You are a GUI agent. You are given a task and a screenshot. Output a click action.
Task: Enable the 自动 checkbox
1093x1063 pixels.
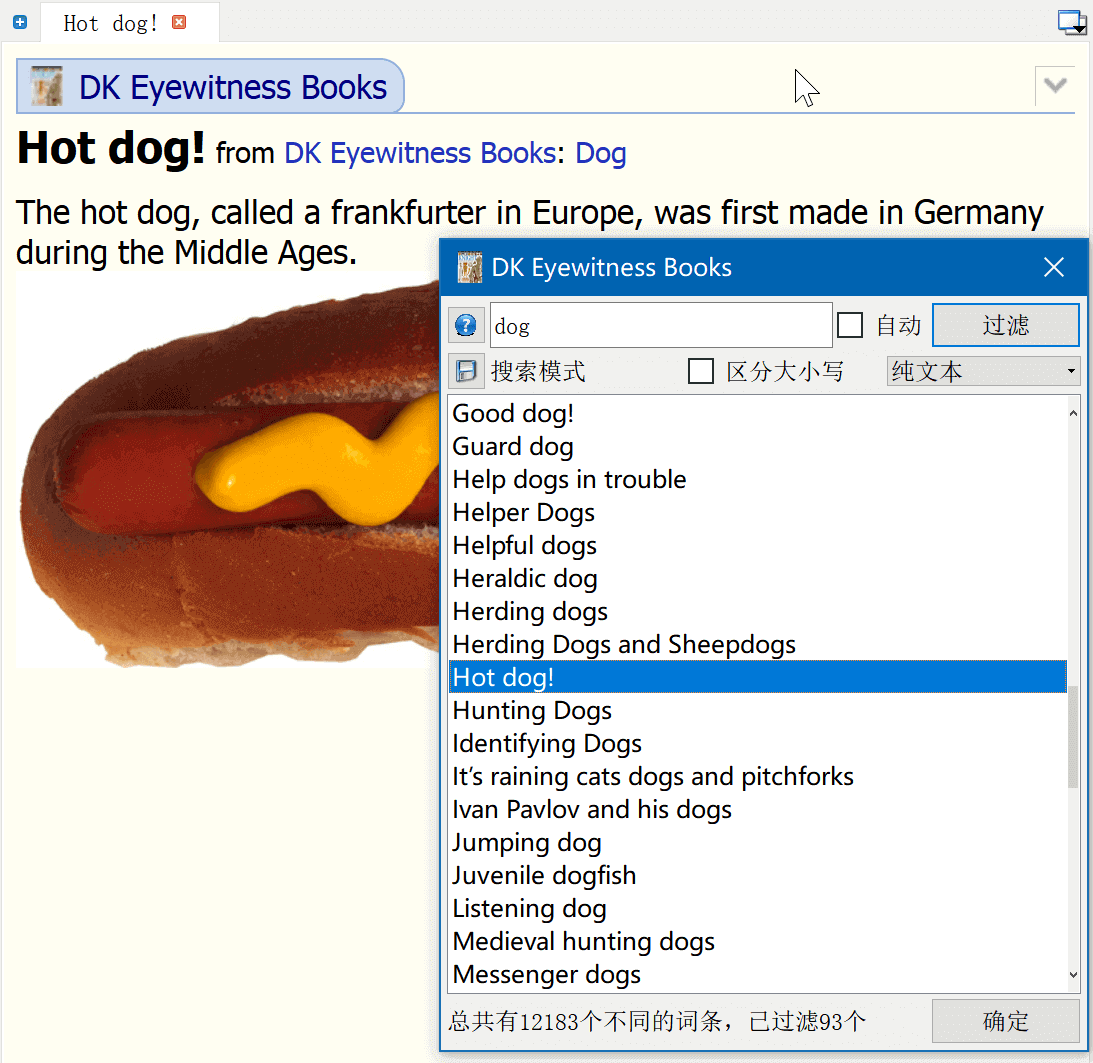(x=850, y=325)
